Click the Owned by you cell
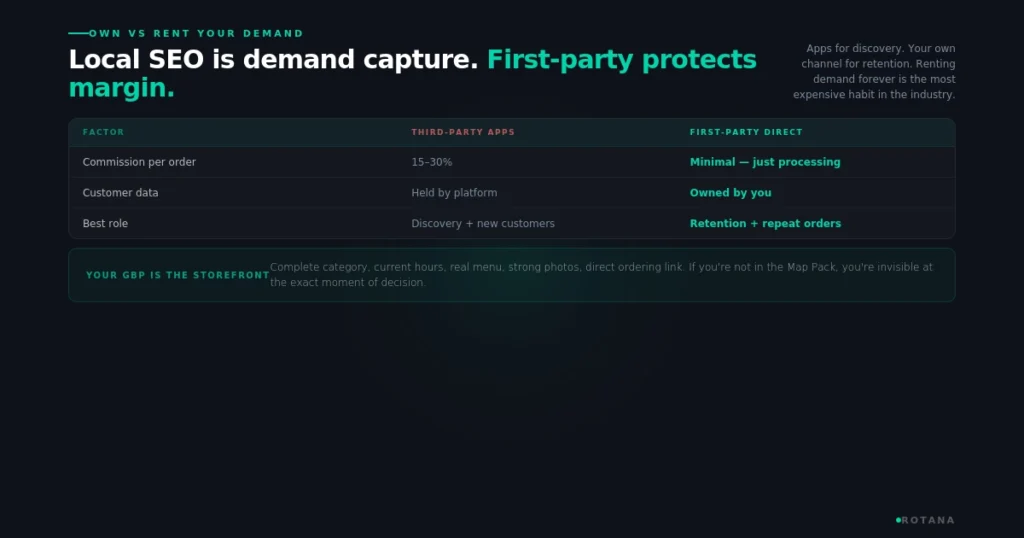1024x538 pixels. coord(730,193)
